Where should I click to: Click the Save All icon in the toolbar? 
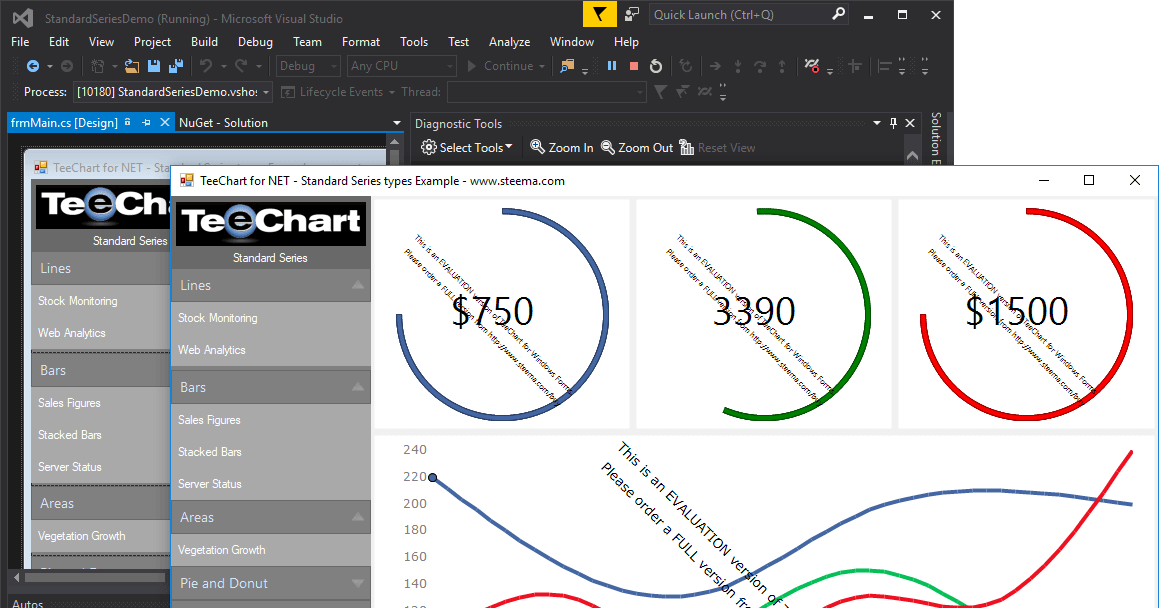(x=176, y=64)
